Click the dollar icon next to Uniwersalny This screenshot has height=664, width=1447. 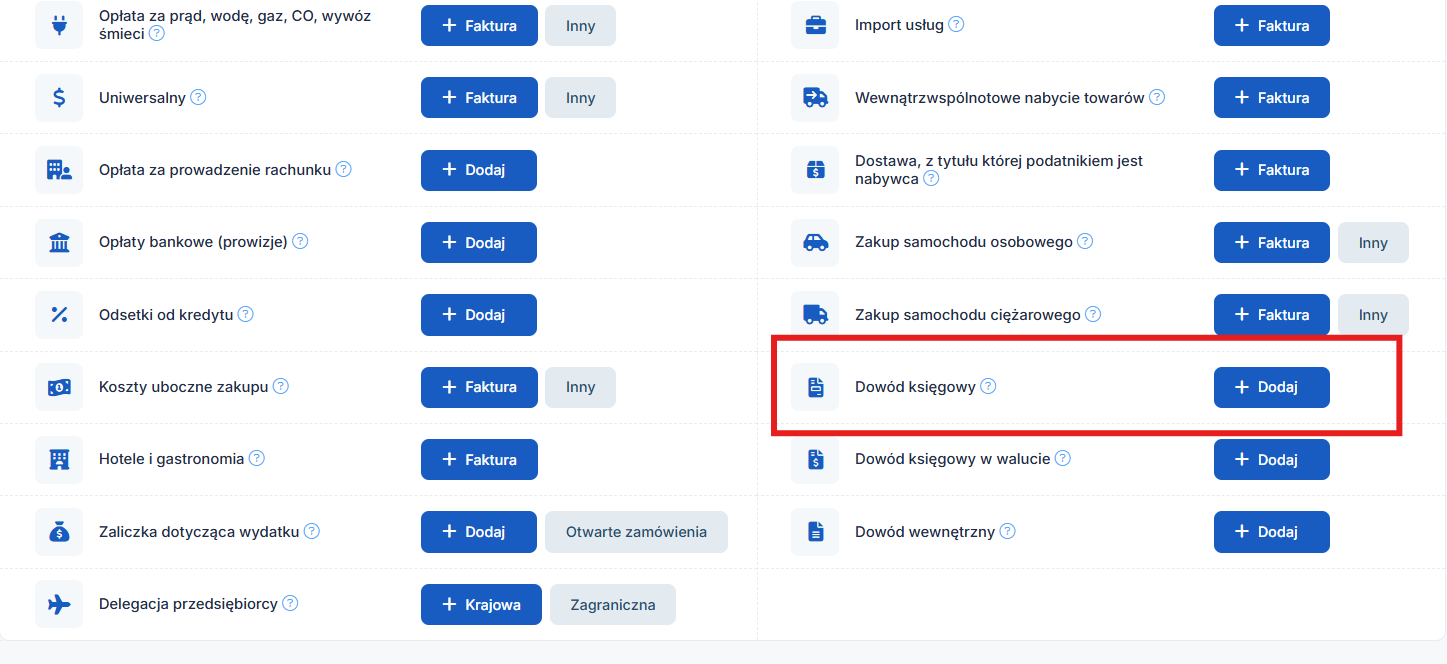(x=59, y=98)
